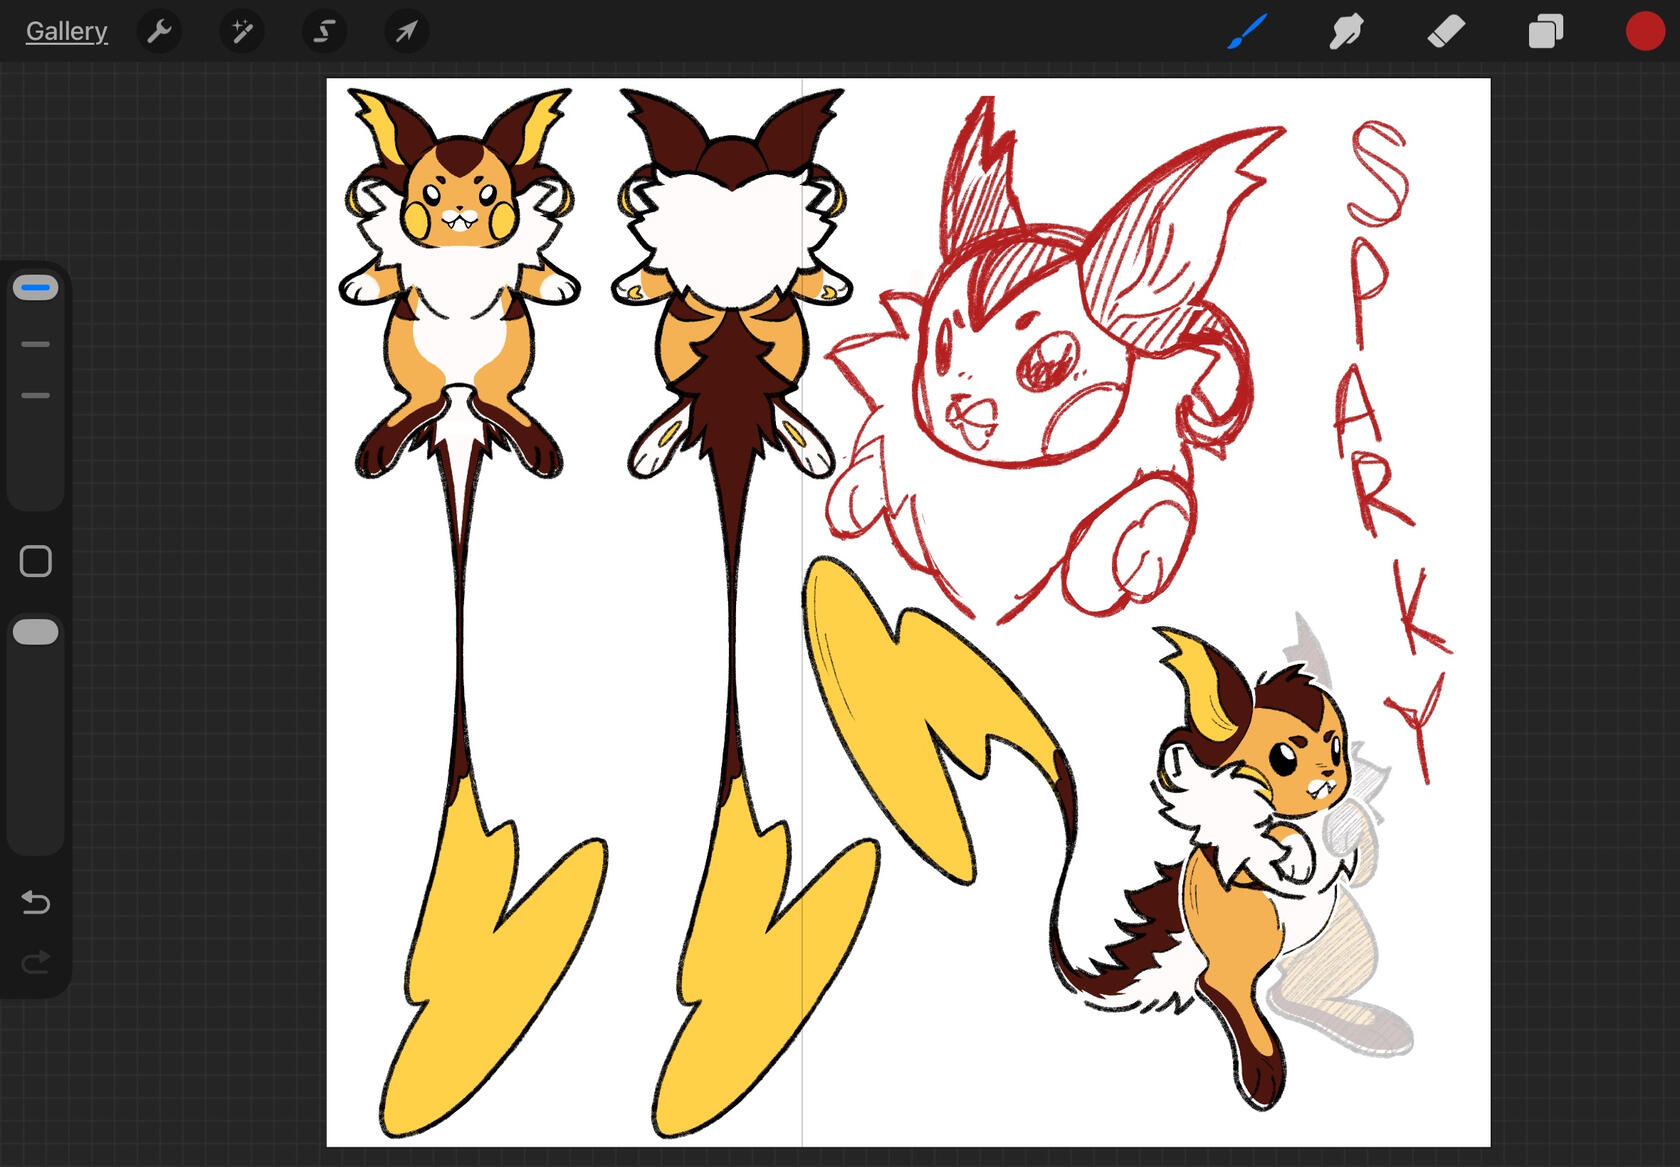Screen dimensions: 1680x1167
Task: Open the Actions wrench menu
Action: (x=159, y=32)
